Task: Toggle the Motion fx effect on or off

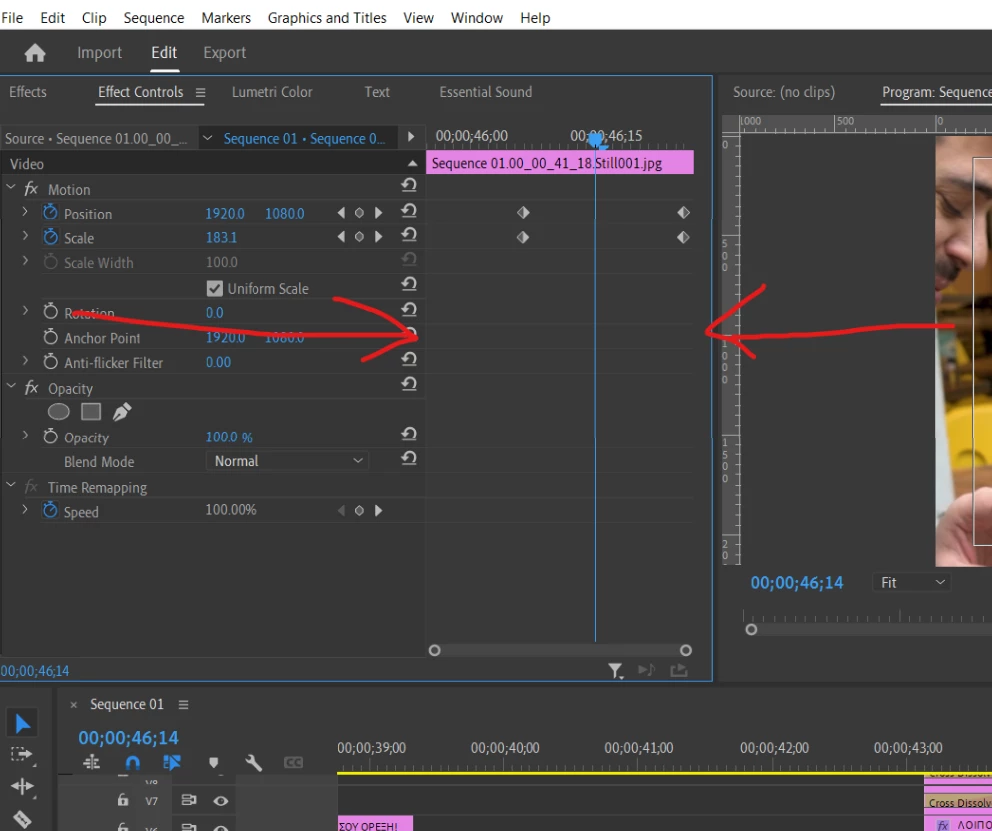Action: tap(31, 188)
